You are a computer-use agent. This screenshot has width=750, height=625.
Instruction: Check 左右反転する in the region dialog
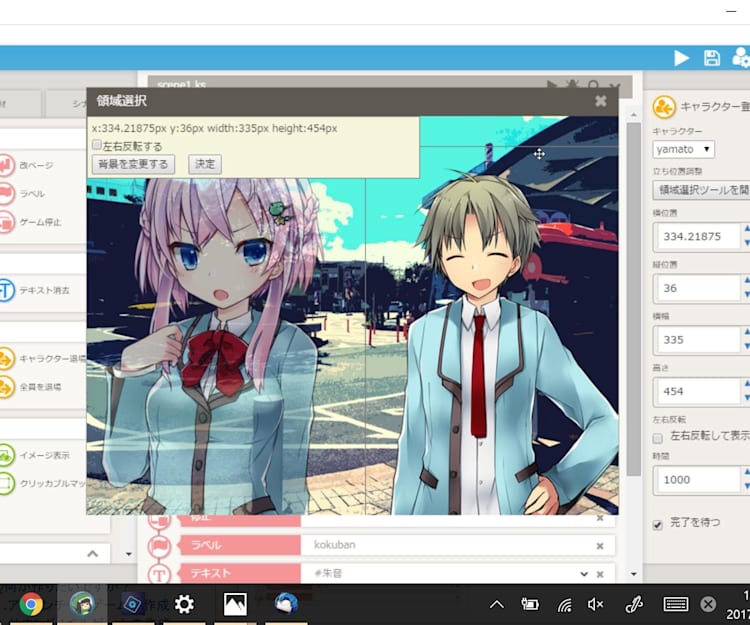click(x=97, y=144)
